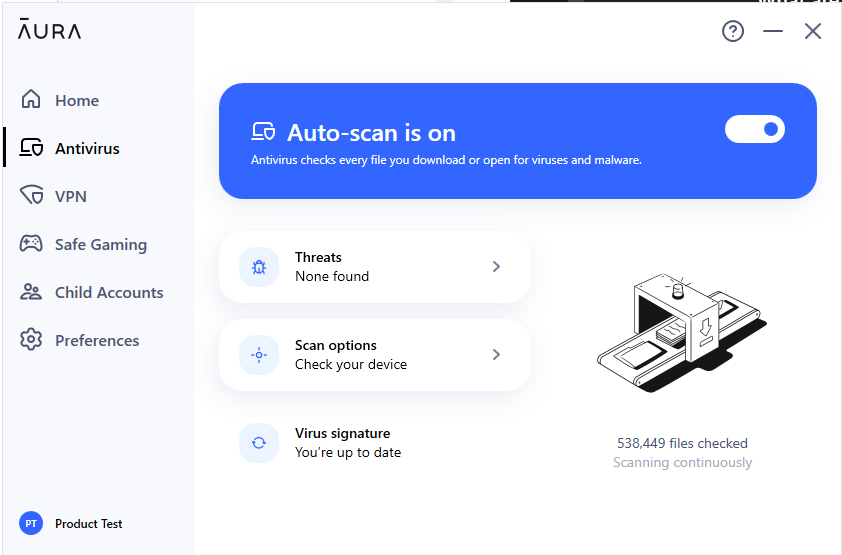The height and width of the screenshot is (555, 842).
Task: Open the Child Accounts section
Action: click(x=109, y=293)
